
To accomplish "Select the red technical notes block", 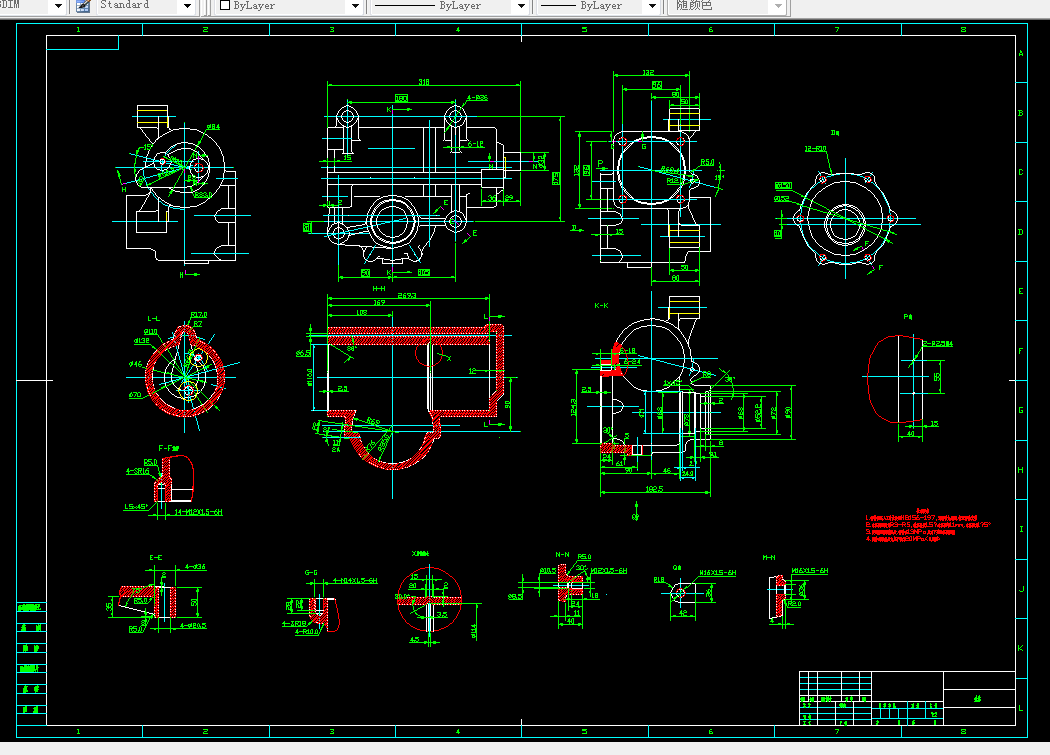I will tap(927, 526).
